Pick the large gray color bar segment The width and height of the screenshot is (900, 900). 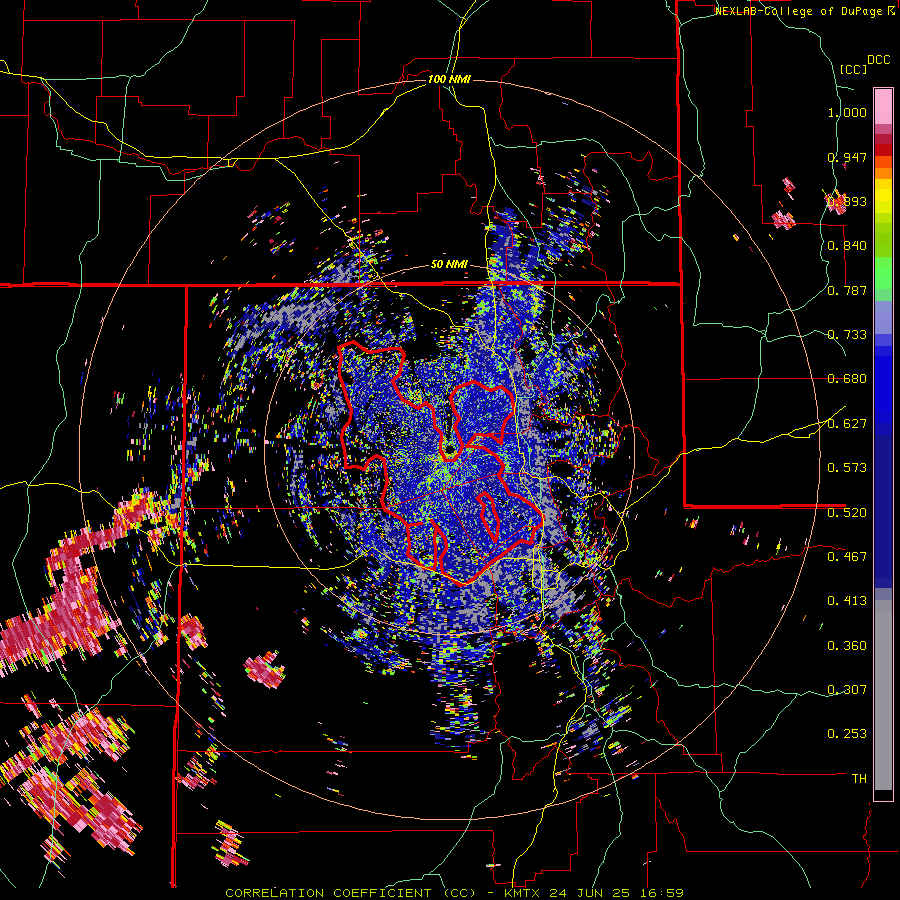883,695
